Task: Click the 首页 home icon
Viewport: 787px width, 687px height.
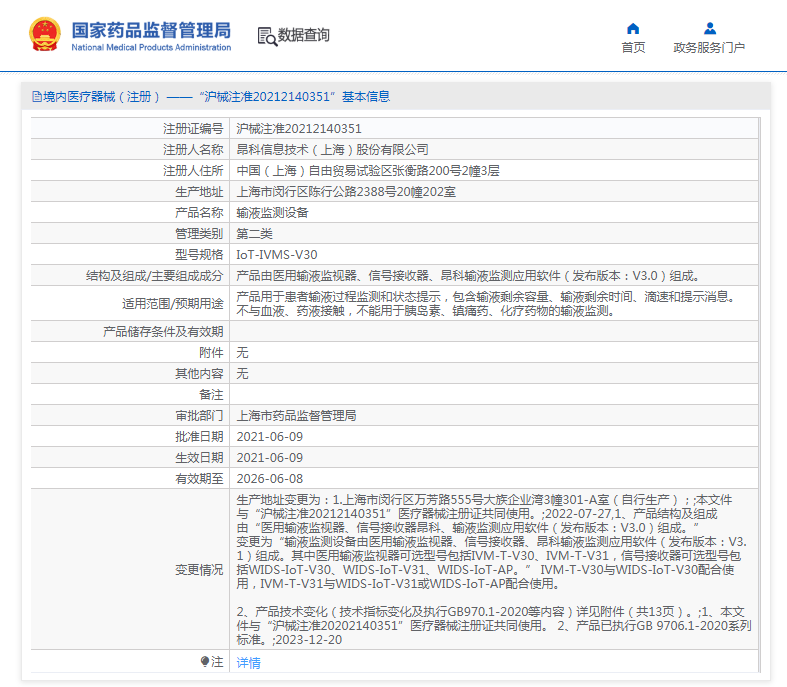Action: [x=632, y=28]
